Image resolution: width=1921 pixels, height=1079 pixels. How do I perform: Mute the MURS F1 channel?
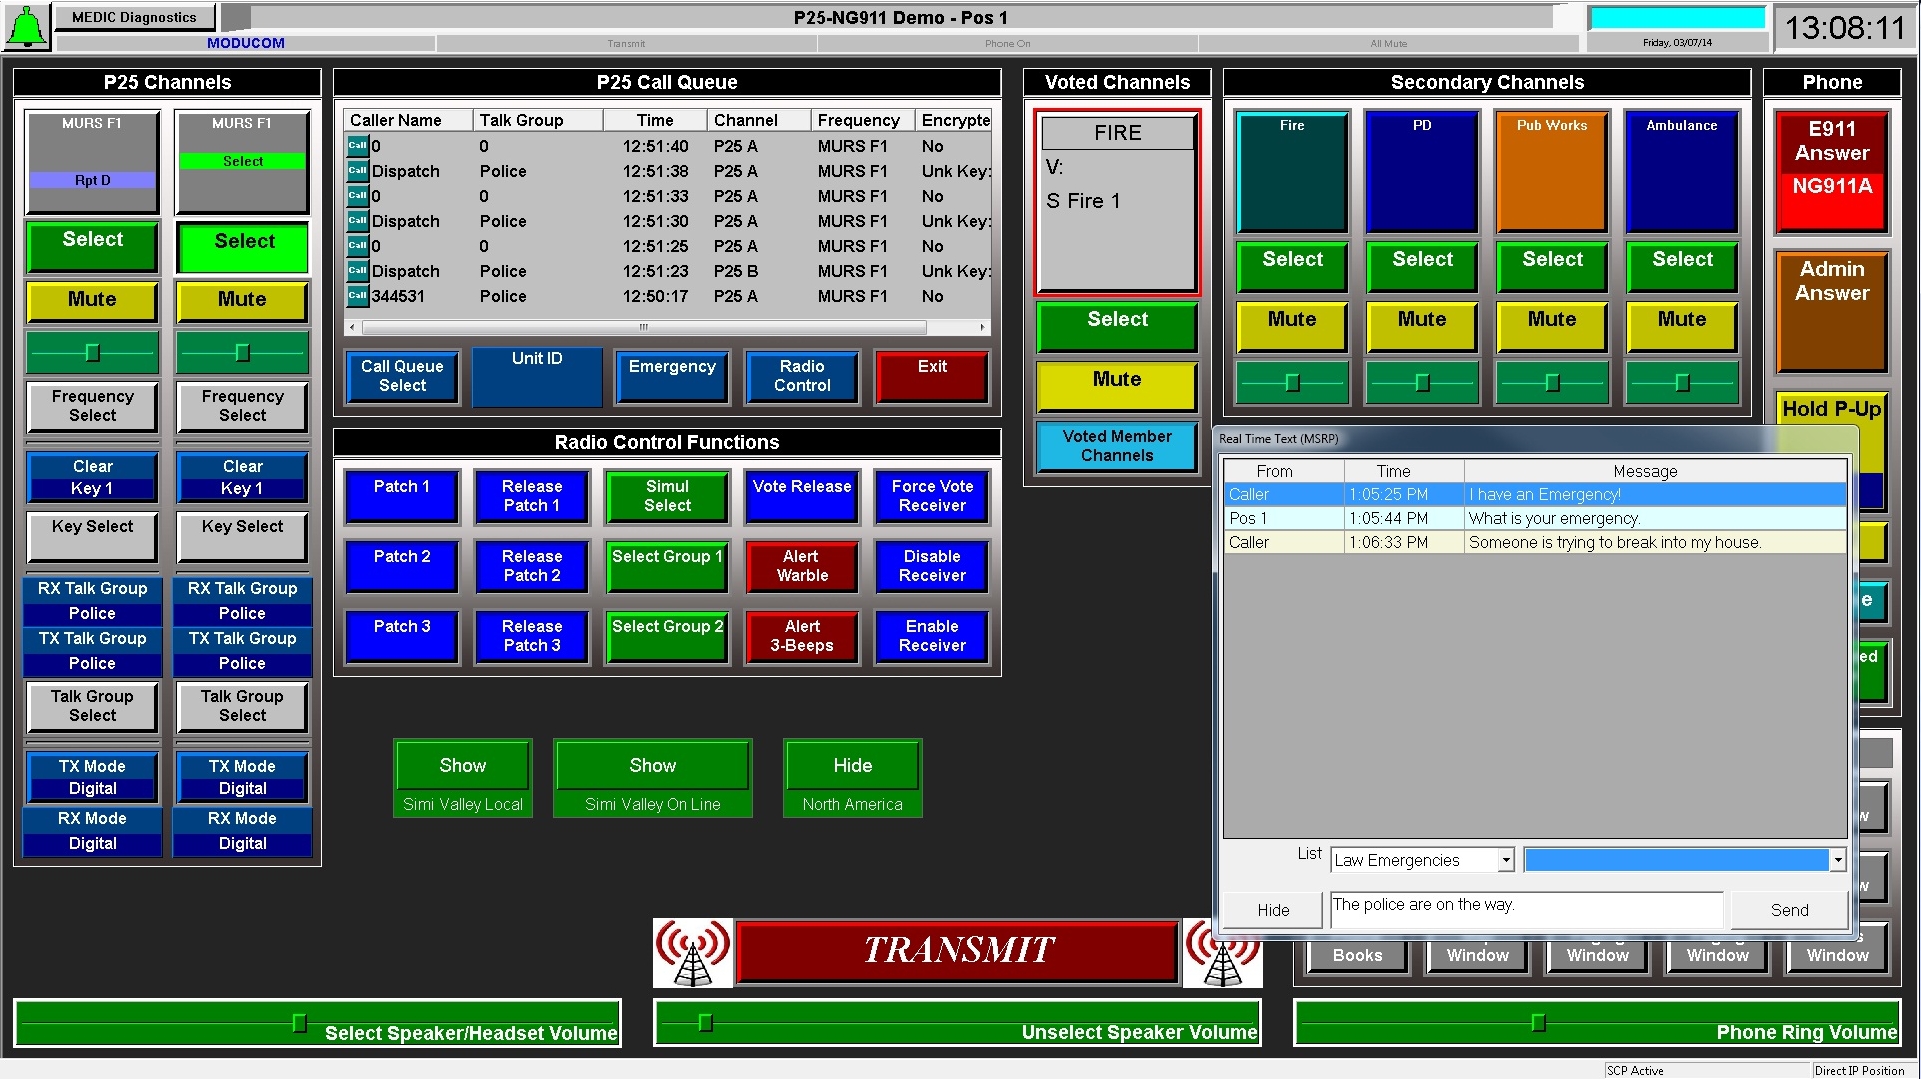[92, 300]
